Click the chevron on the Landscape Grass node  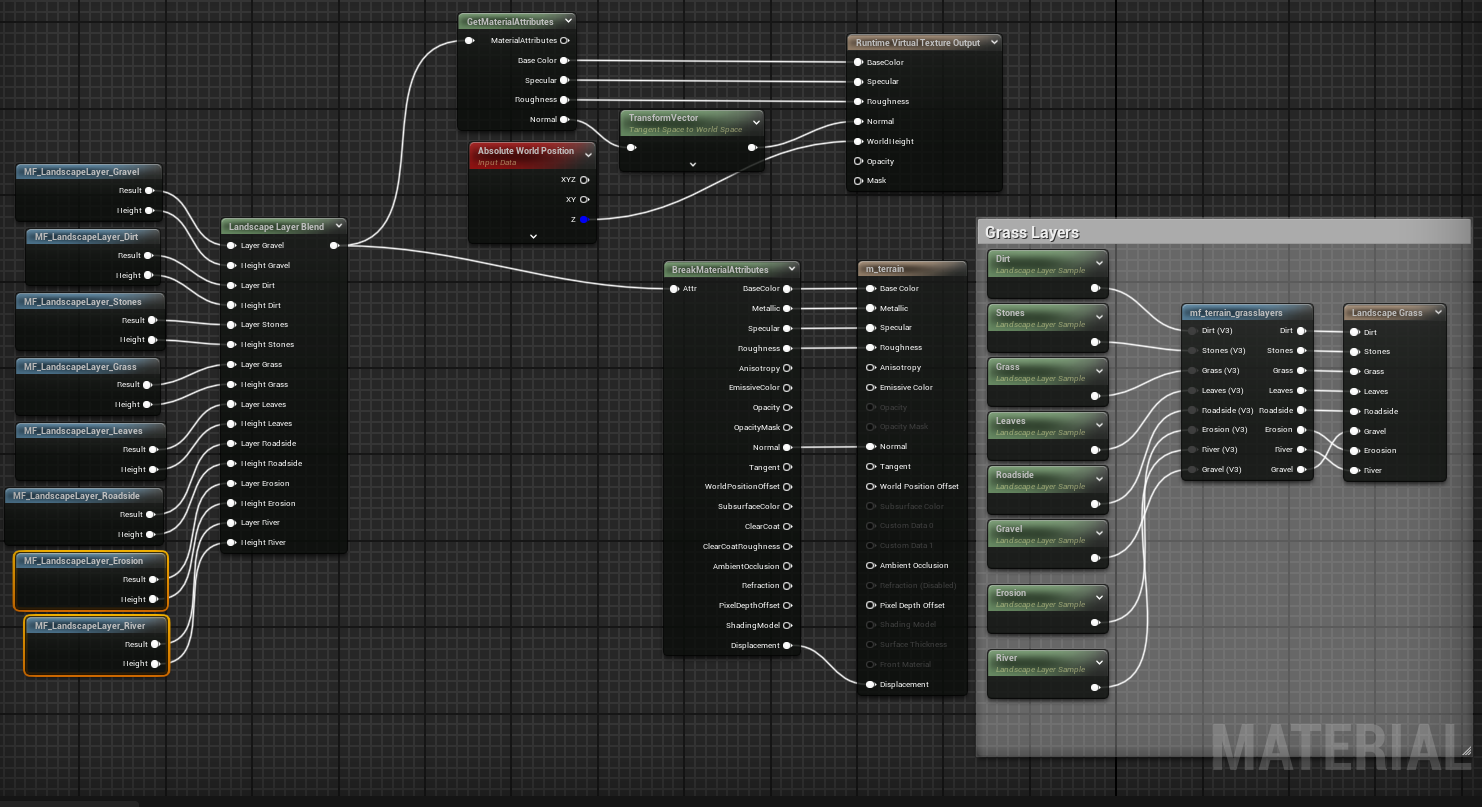point(1437,313)
